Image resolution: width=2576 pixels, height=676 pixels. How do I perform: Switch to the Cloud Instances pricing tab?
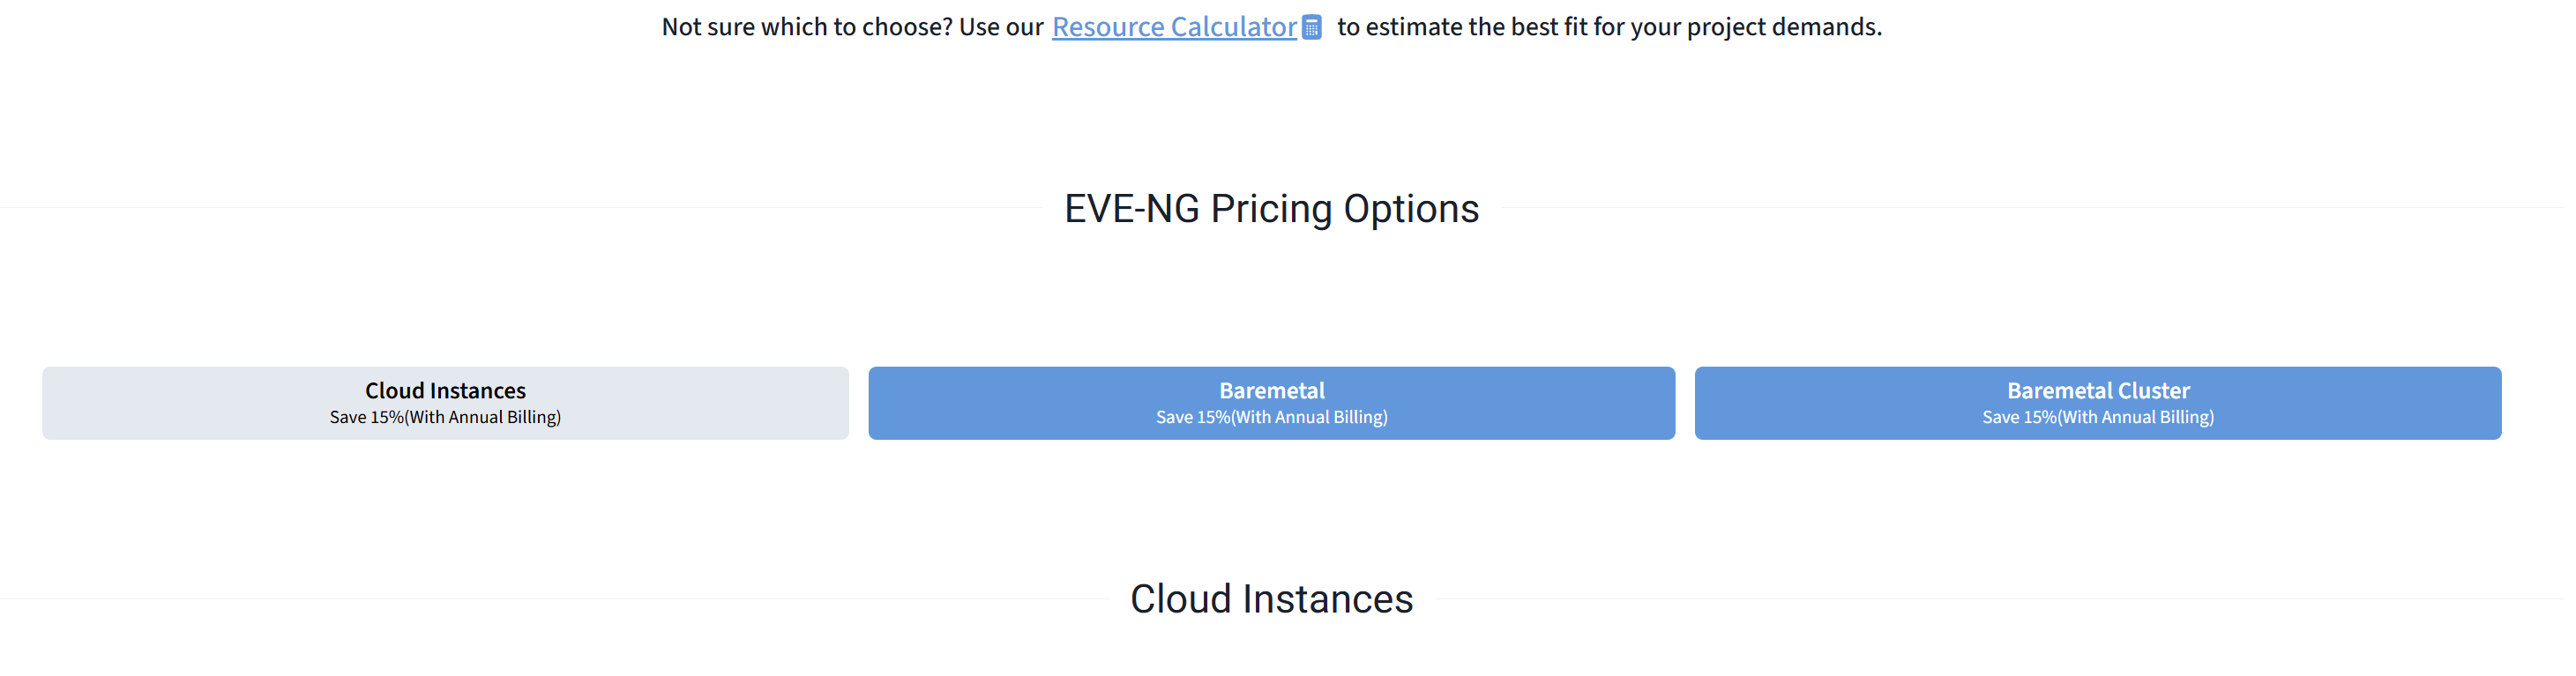pos(445,402)
